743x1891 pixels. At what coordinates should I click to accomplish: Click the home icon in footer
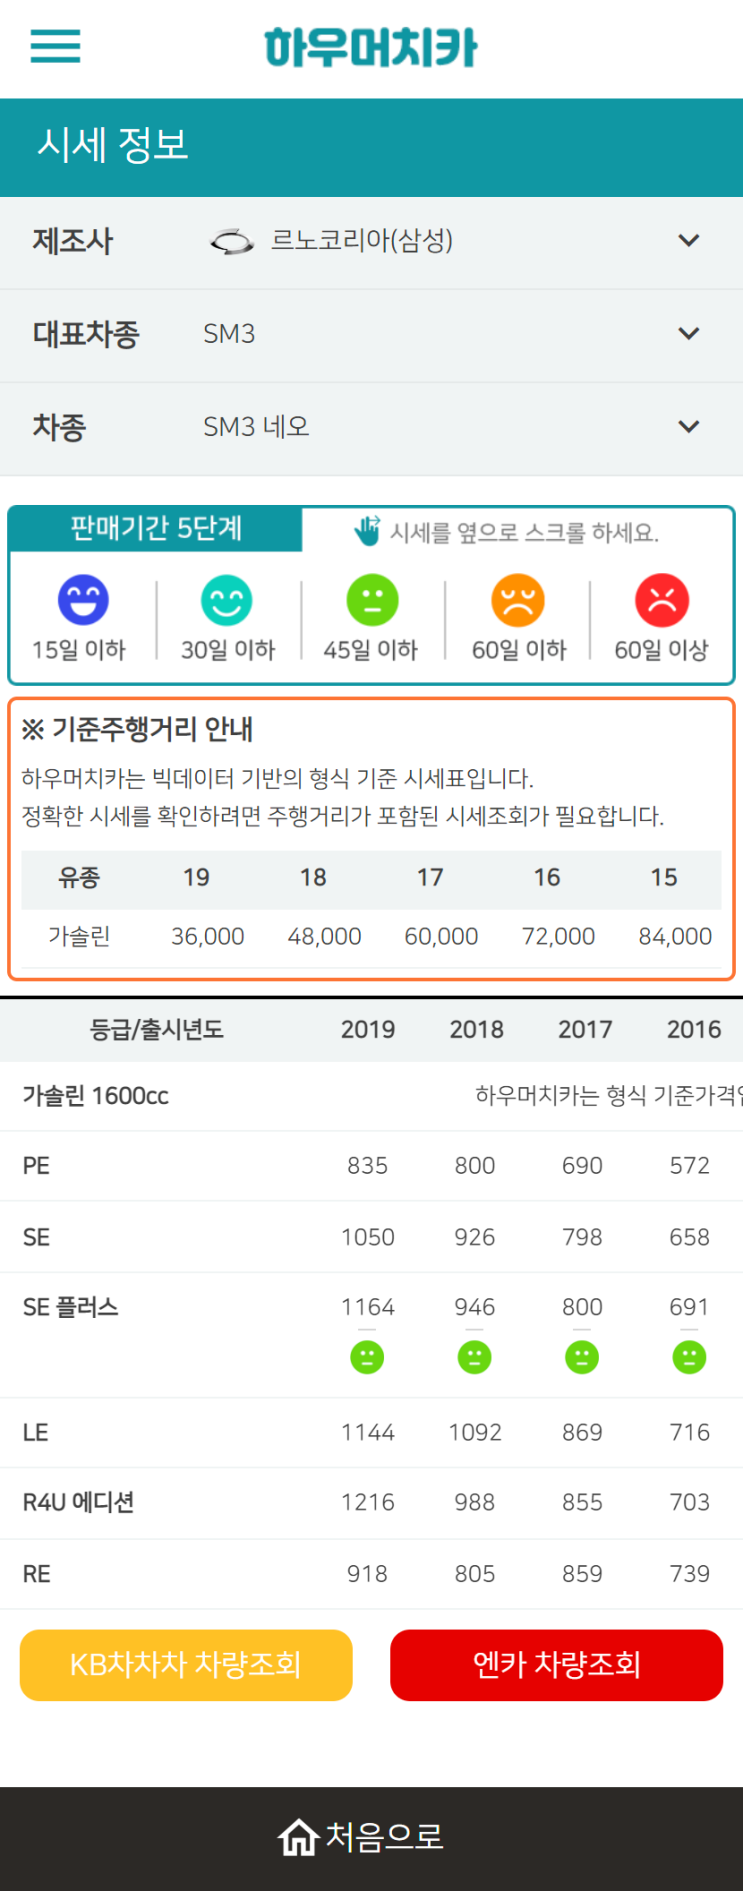point(298,1837)
